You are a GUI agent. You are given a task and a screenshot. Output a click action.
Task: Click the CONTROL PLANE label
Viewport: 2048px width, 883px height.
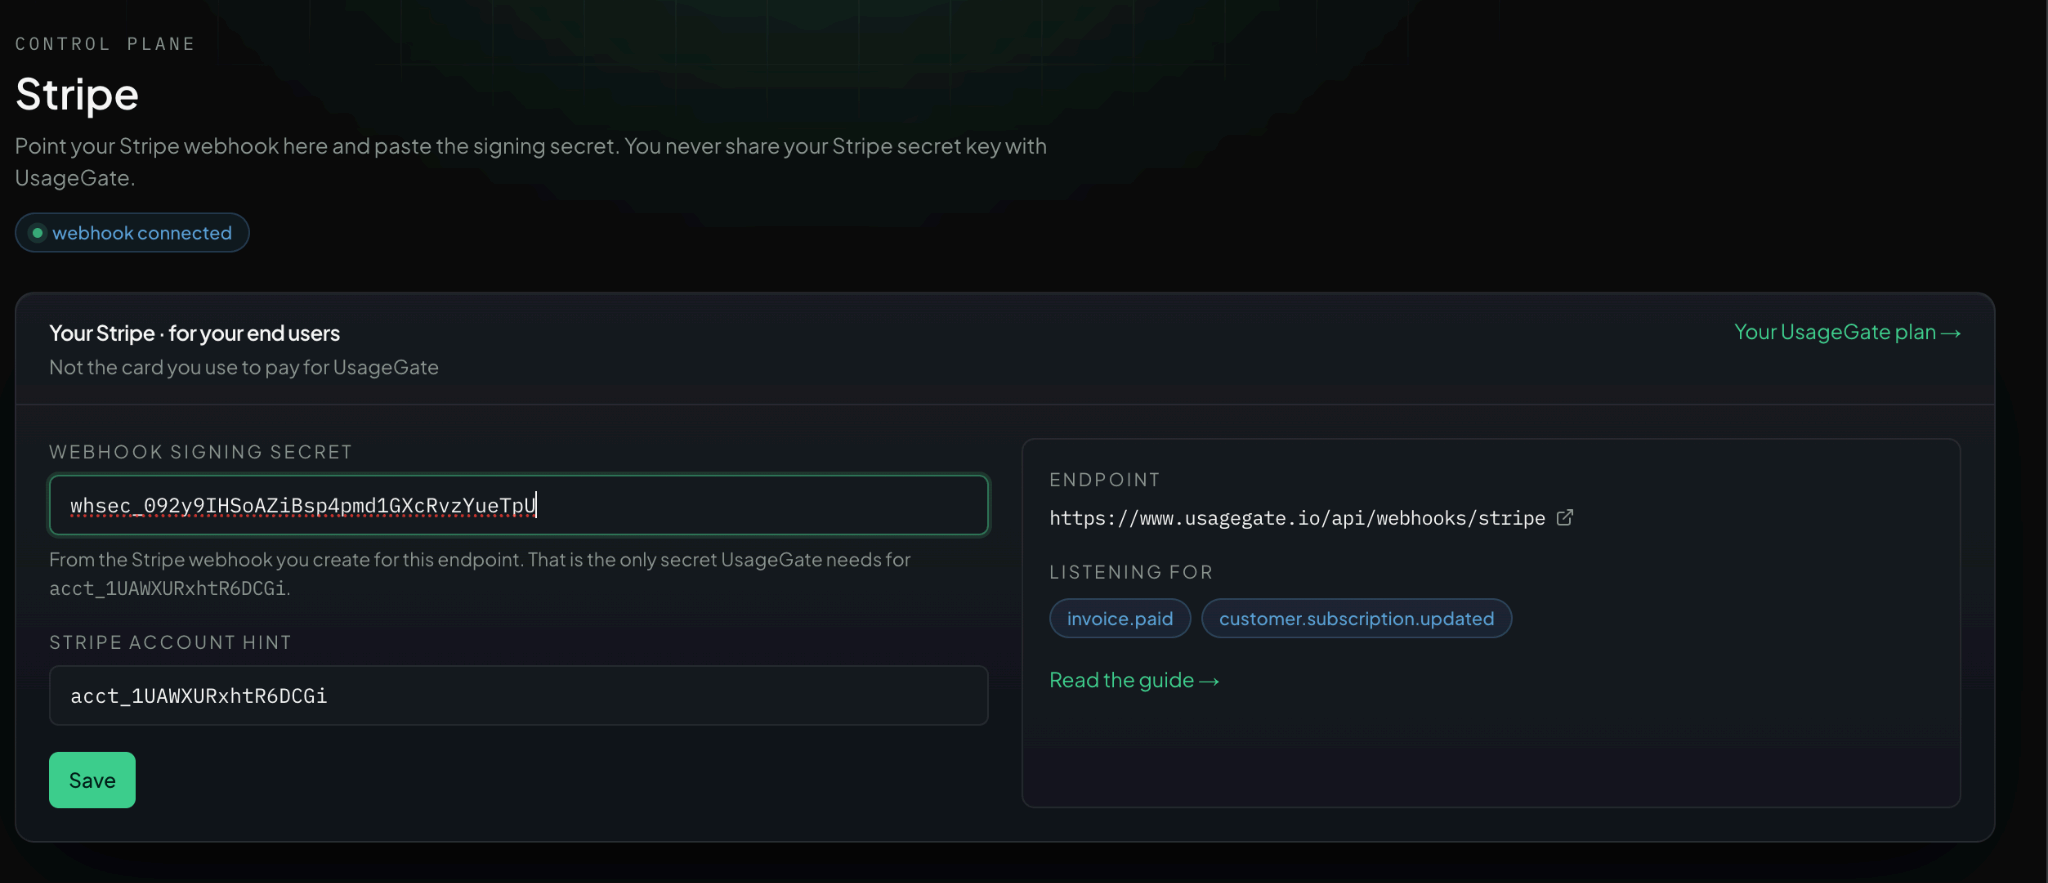105,44
